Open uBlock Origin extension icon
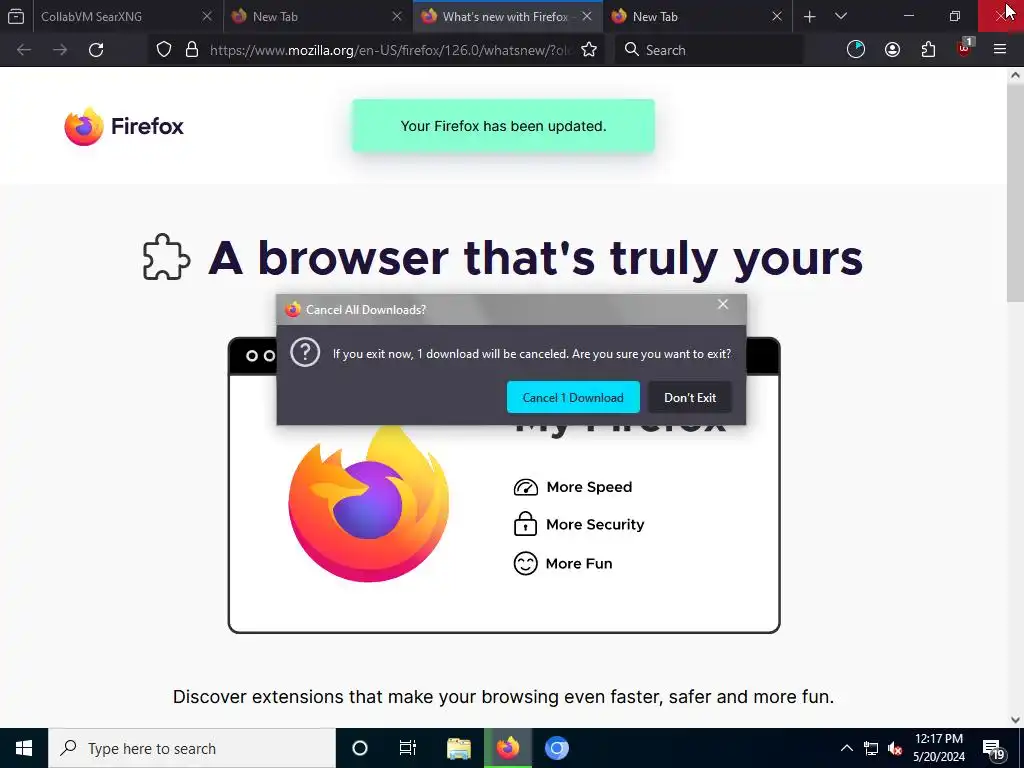 point(965,48)
